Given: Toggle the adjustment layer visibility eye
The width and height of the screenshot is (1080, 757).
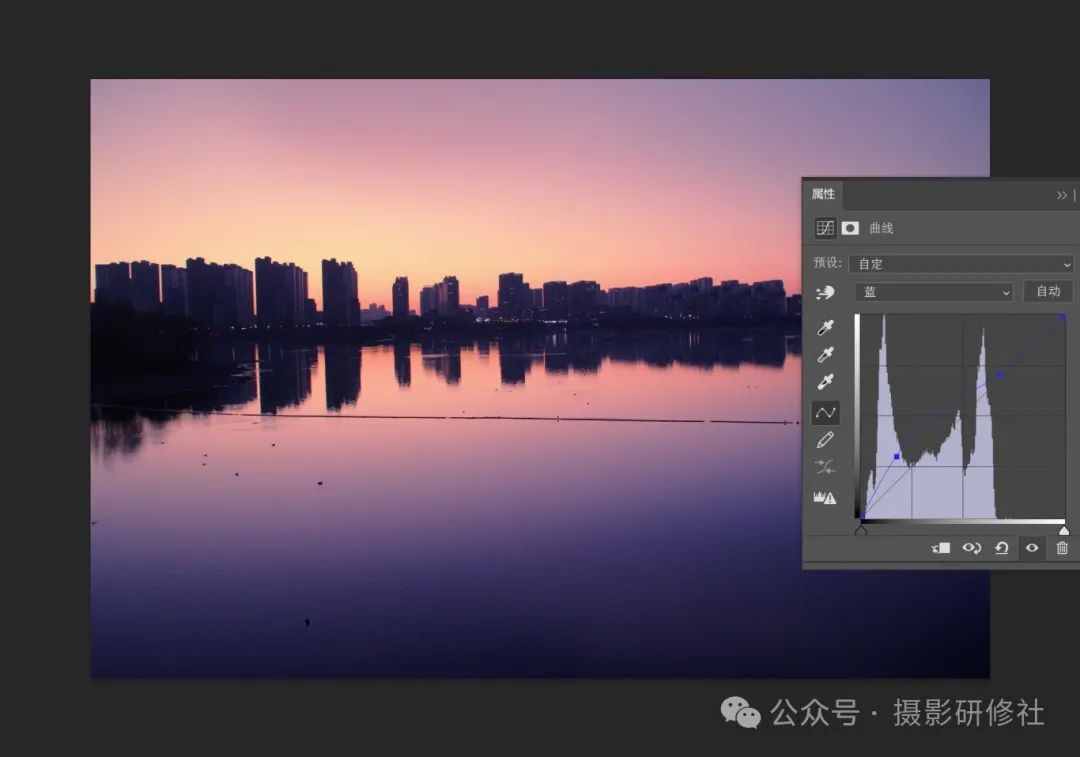Looking at the screenshot, I should [x=1032, y=548].
